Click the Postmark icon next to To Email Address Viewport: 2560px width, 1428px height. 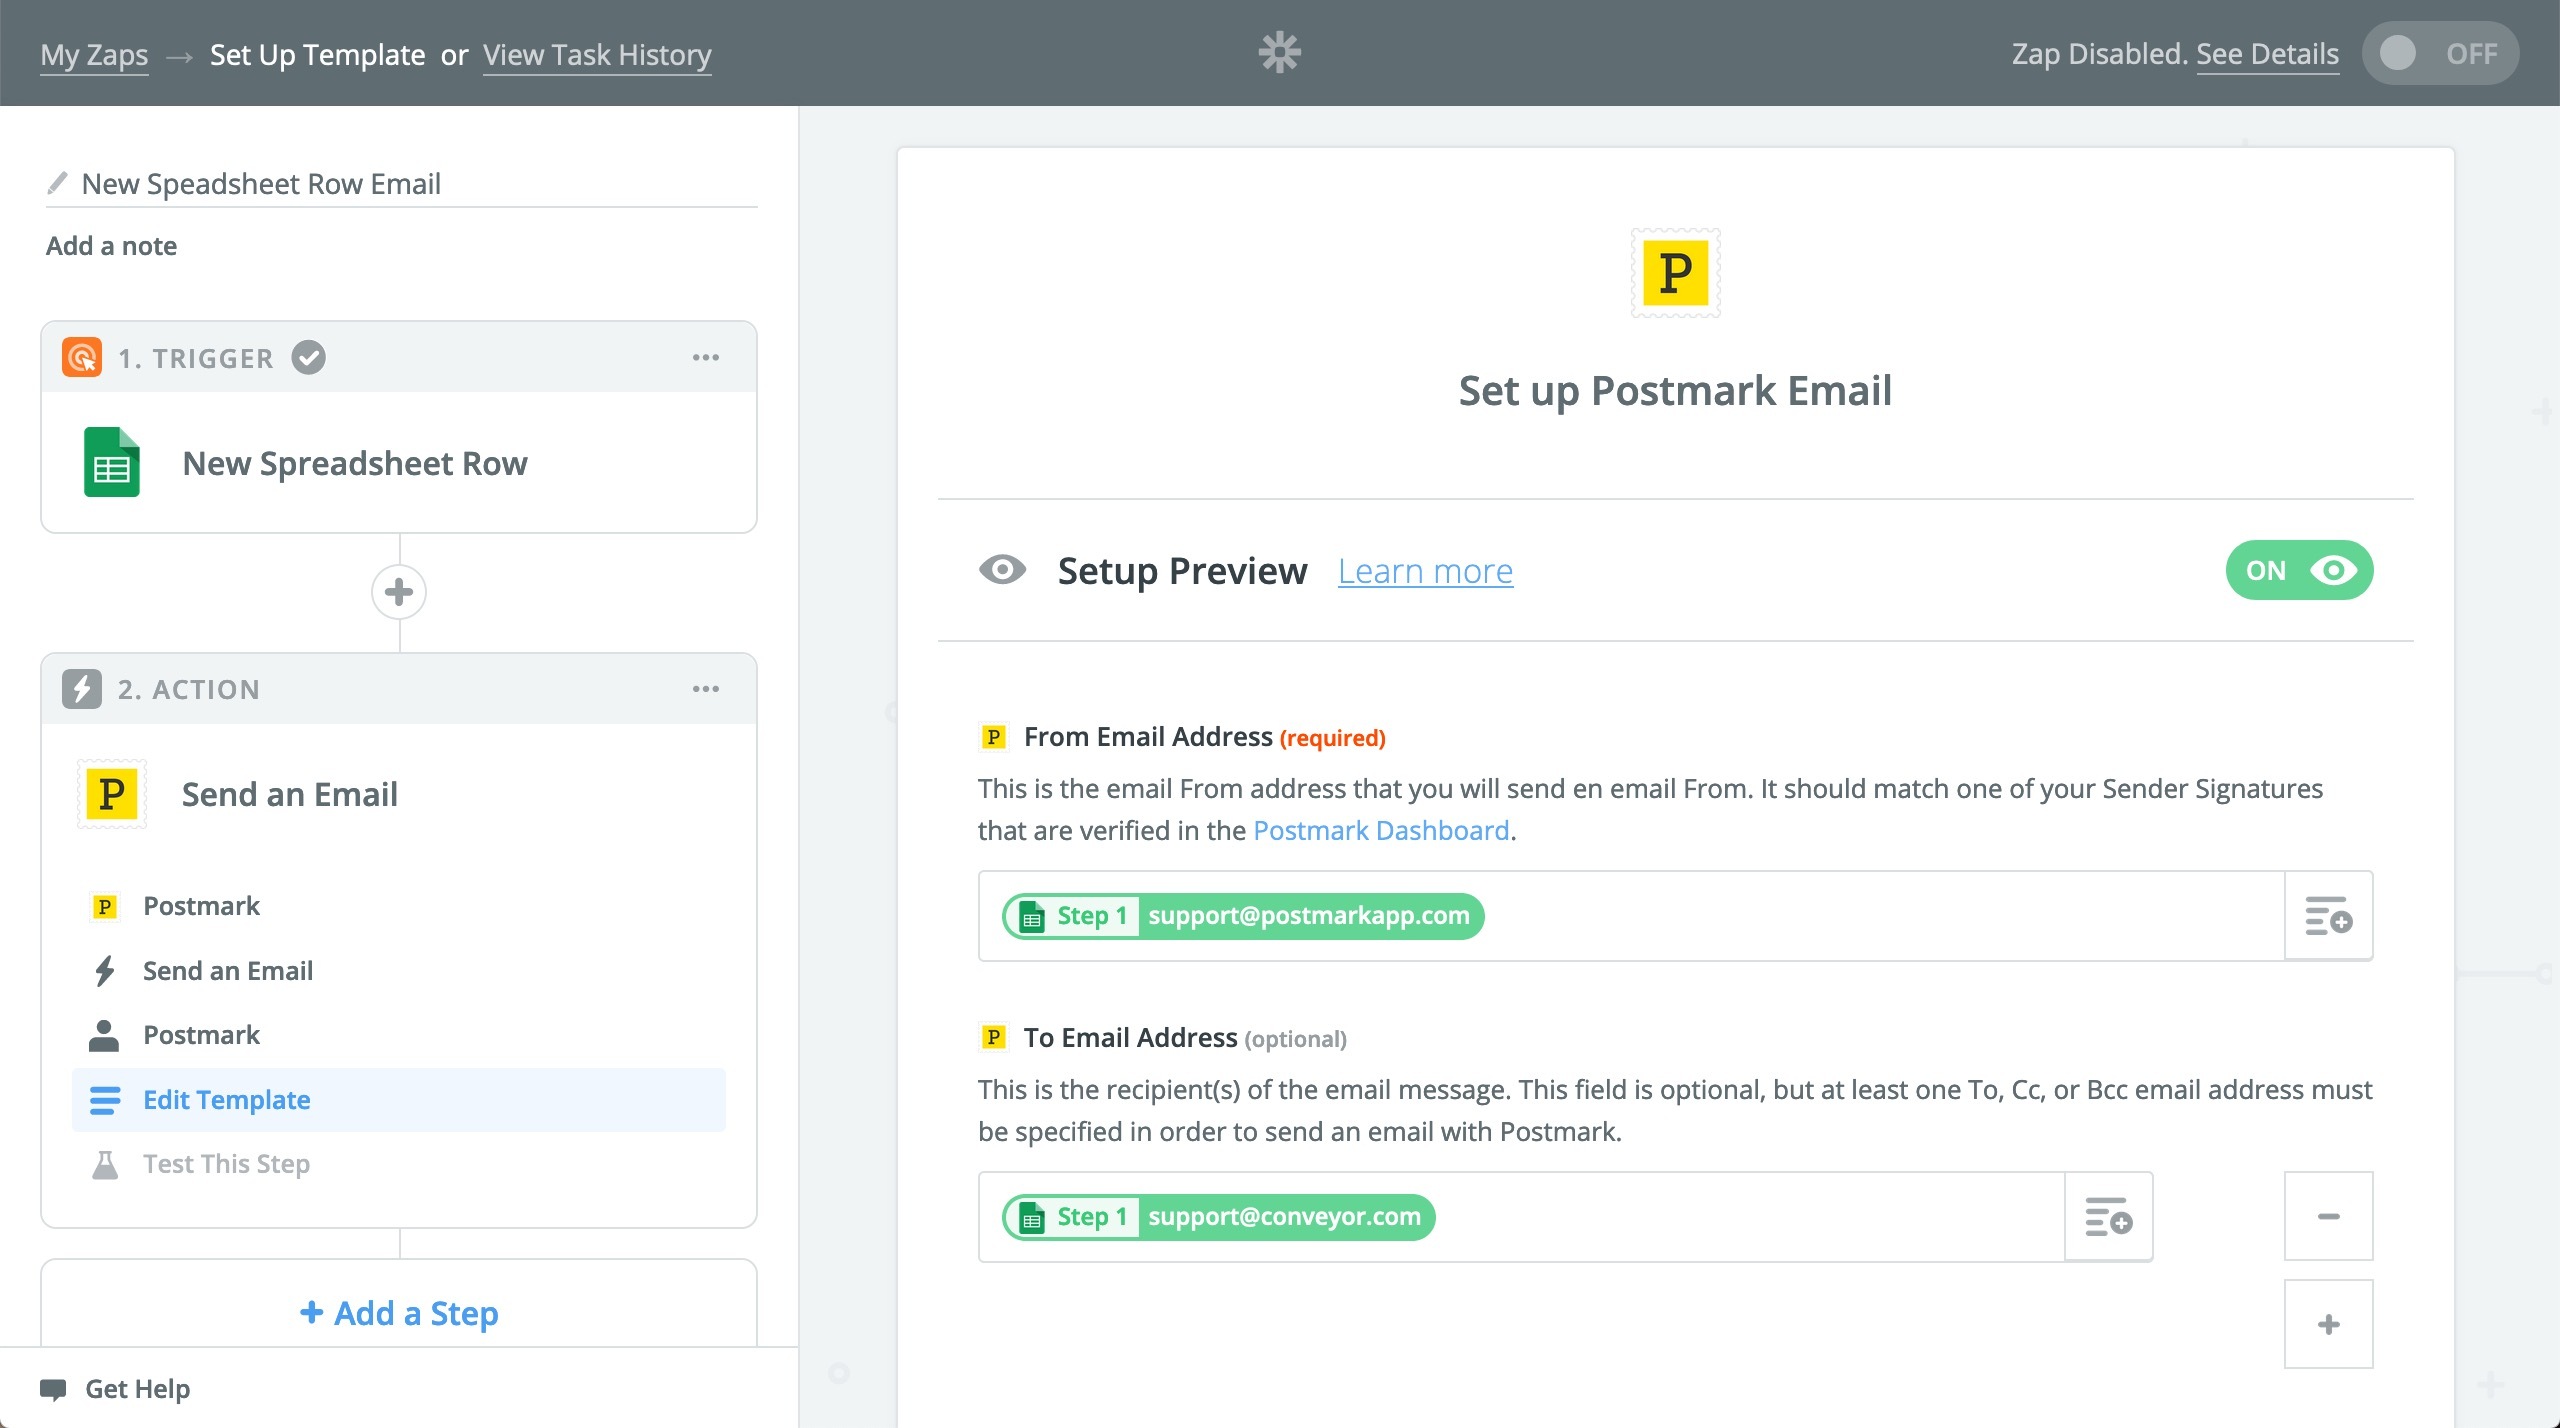[x=993, y=1037]
